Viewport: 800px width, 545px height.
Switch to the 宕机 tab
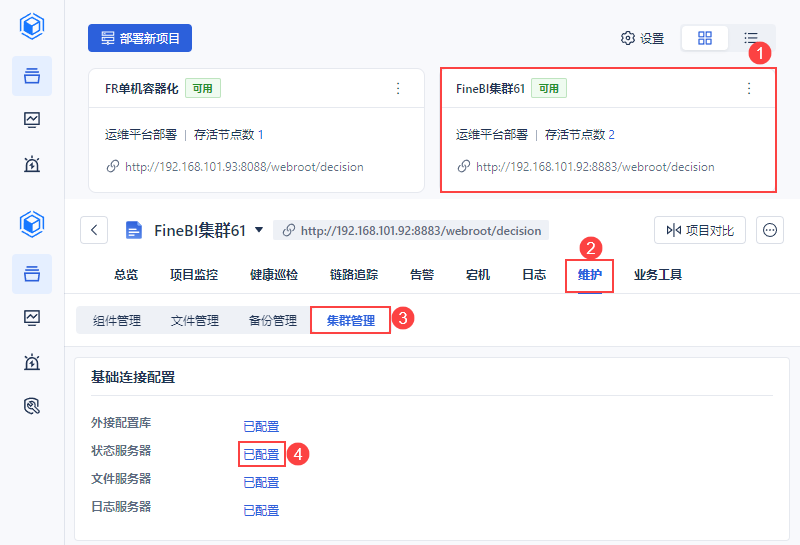pos(478,275)
